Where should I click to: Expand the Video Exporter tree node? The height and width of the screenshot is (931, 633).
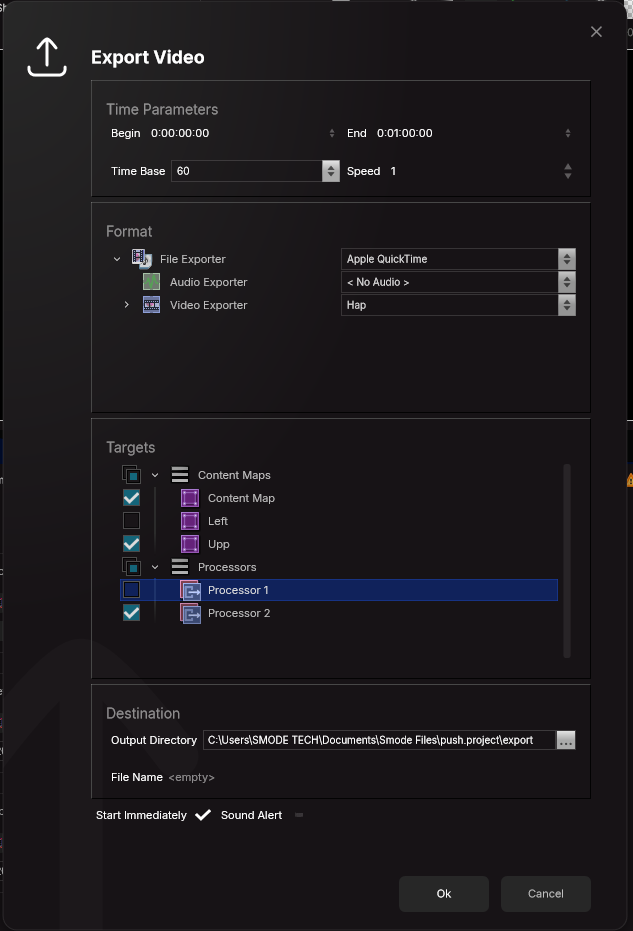point(126,305)
